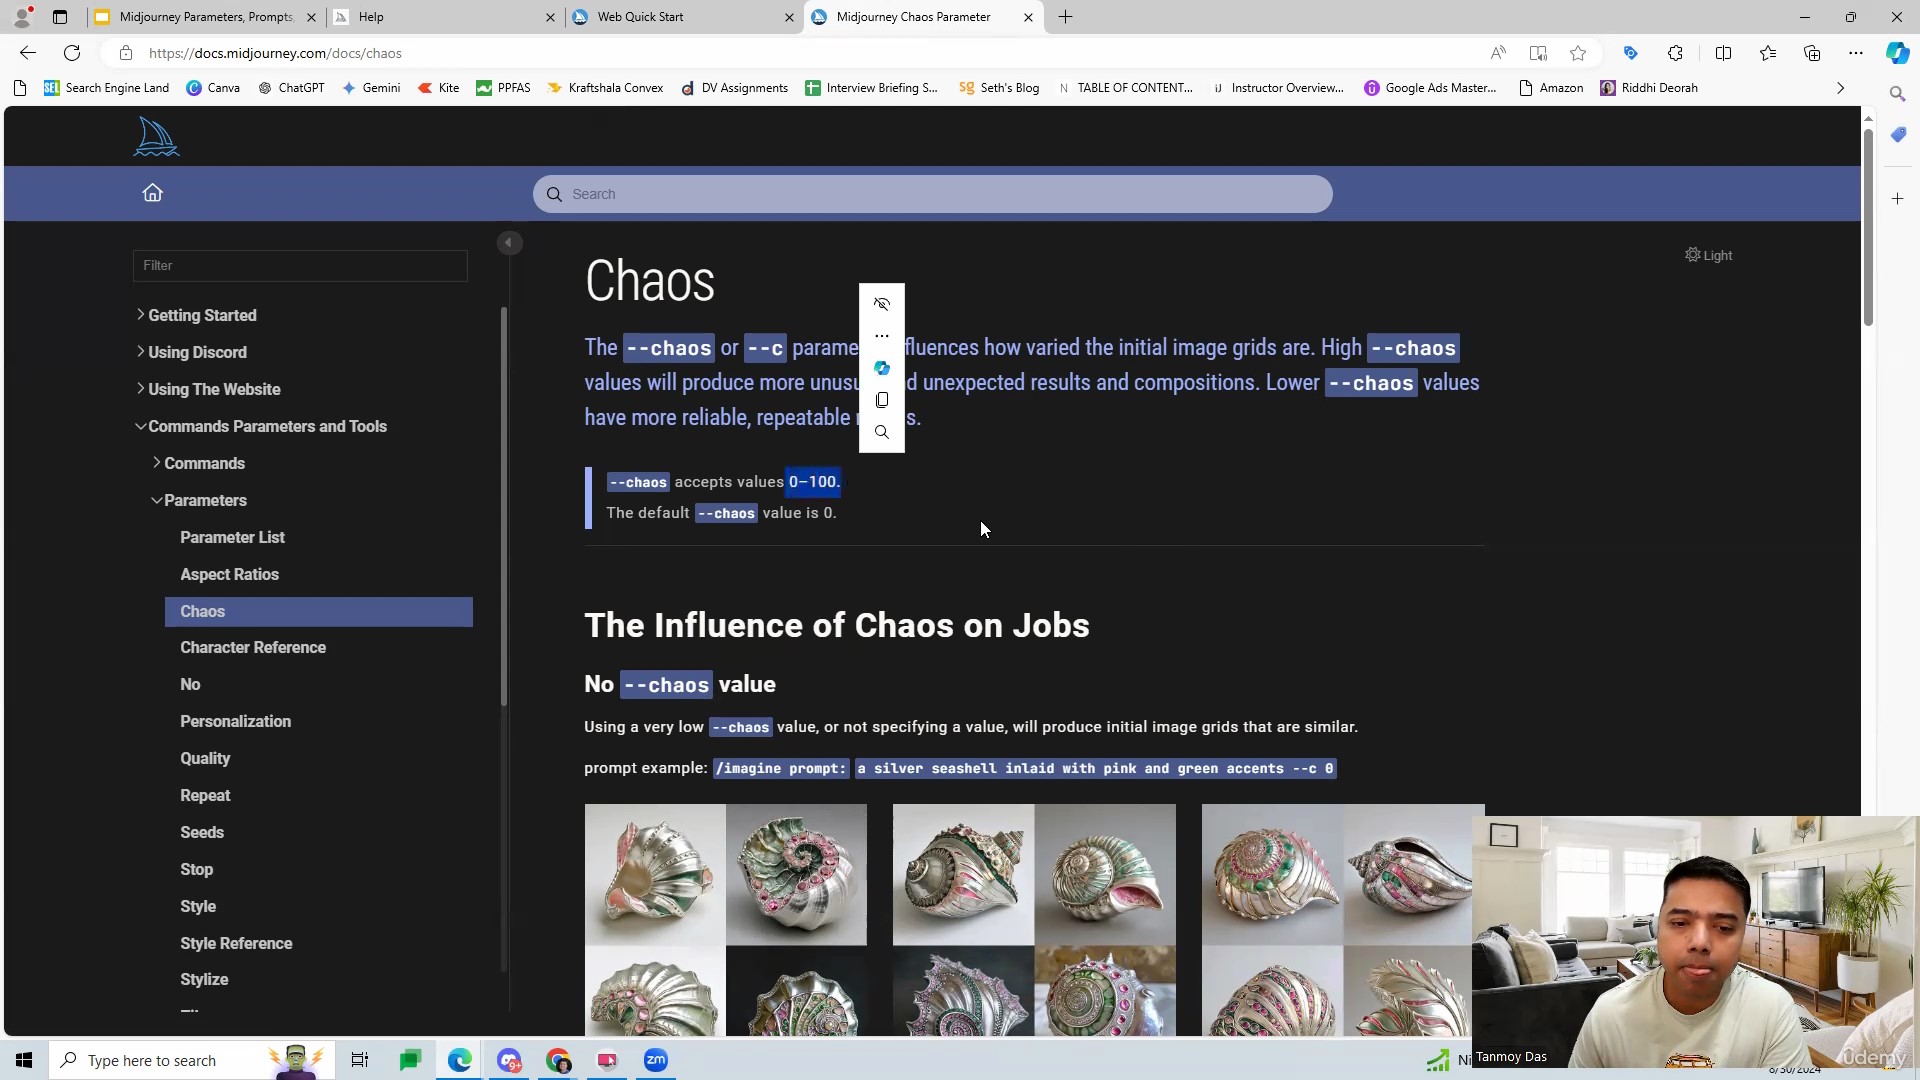The image size is (1920, 1080).
Task: Click Edge sidebar search icon
Action: pyautogui.click(x=1898, y=93)
